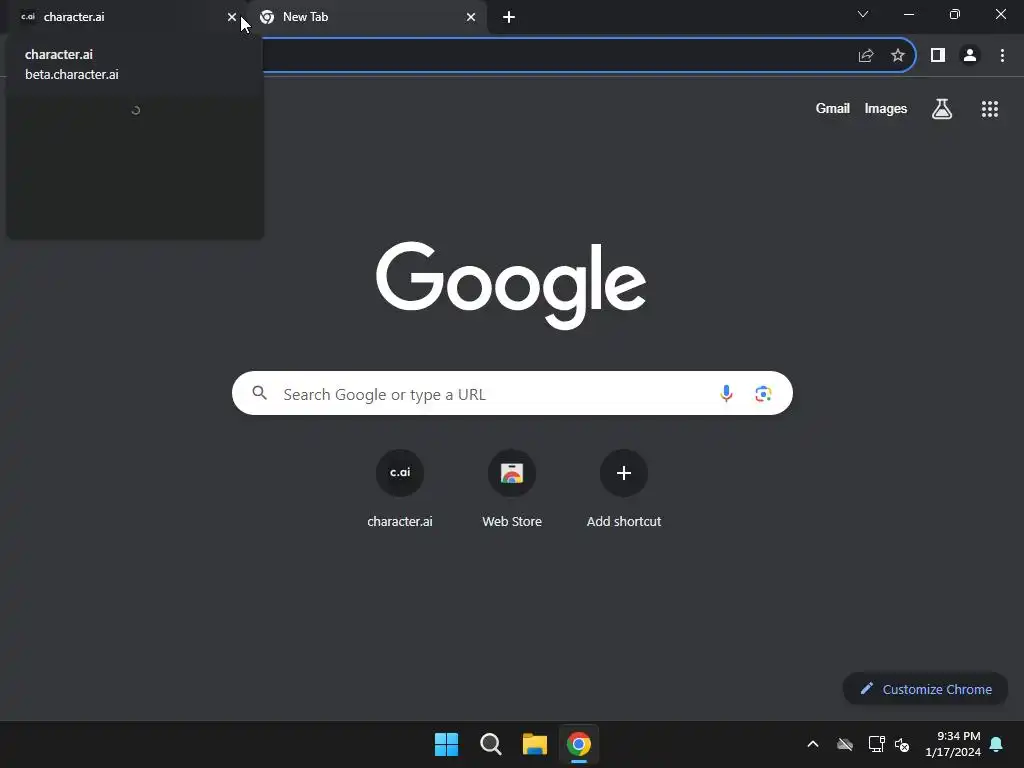Image resolution: width=1024 pixels, height=768 pixels.
Task: Open network status tray icon
Action: (x=876, y=744)
